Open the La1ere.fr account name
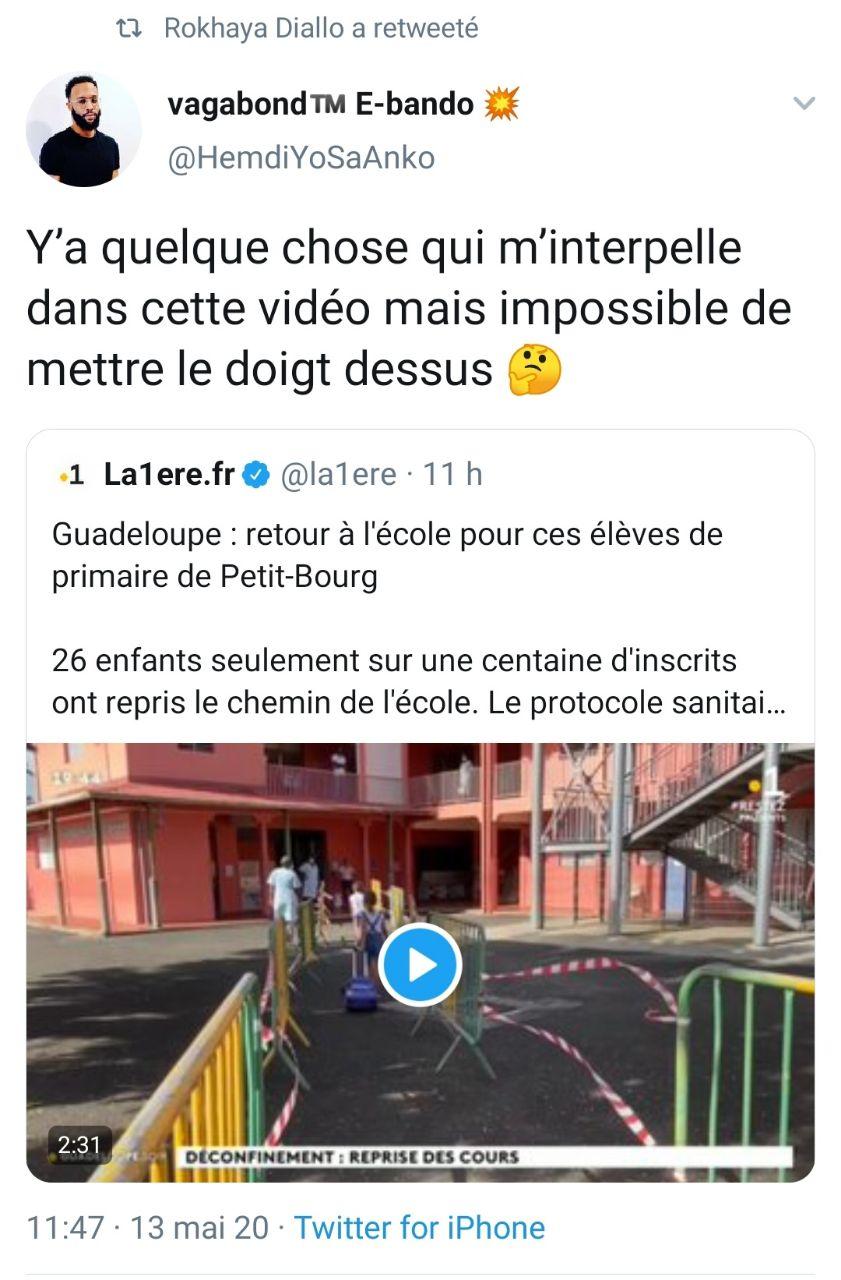This screenshot has height=1280, width=841. coord(169,475)
